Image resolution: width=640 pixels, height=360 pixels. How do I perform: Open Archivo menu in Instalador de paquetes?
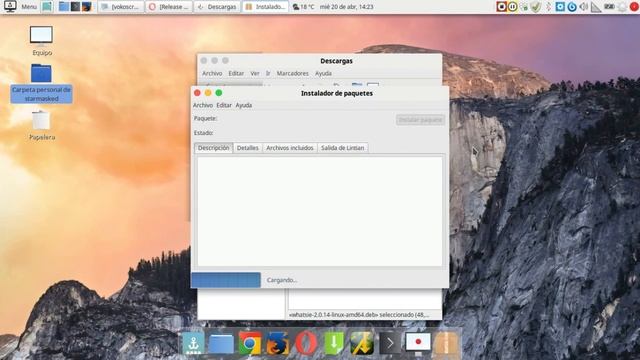[203, 105]
